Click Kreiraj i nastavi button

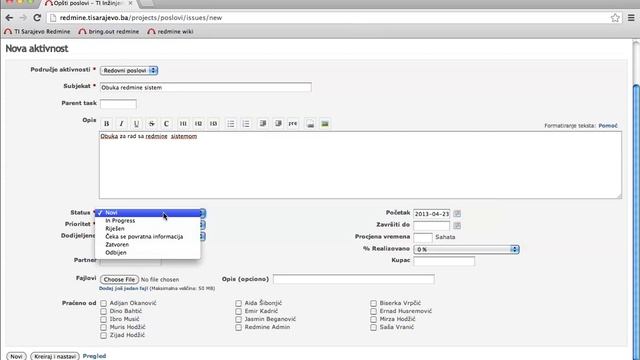coord(55,356)
